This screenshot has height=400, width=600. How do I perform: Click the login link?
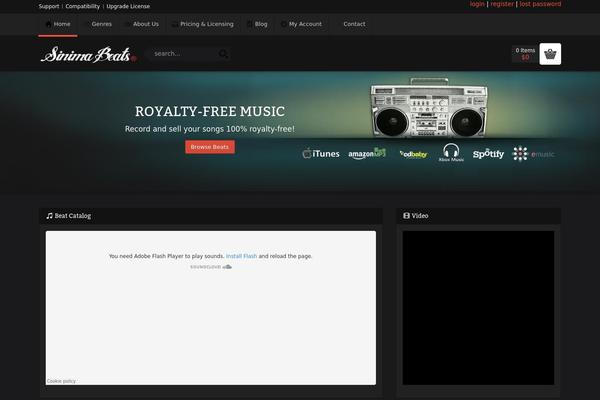pos(477,4)
